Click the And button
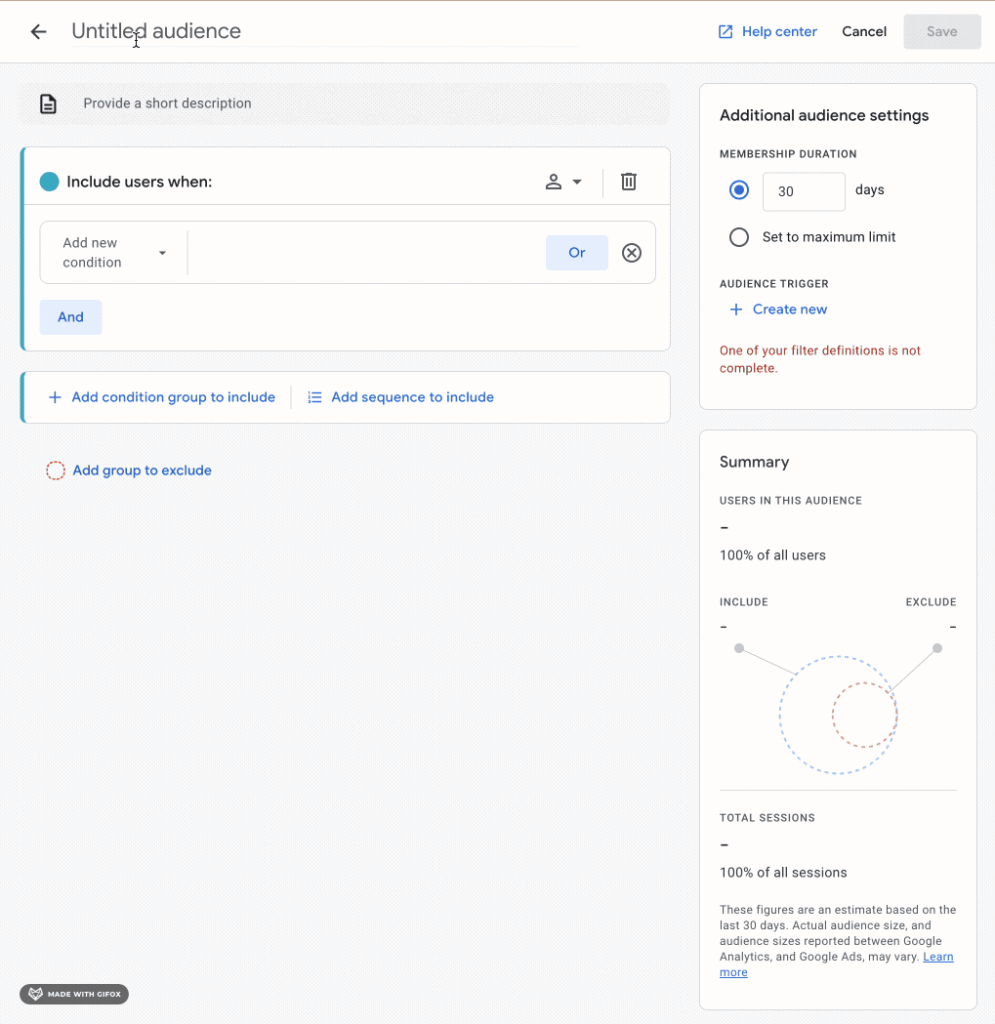Viewport: 995px width, 1024px height. tap(70, 317)
